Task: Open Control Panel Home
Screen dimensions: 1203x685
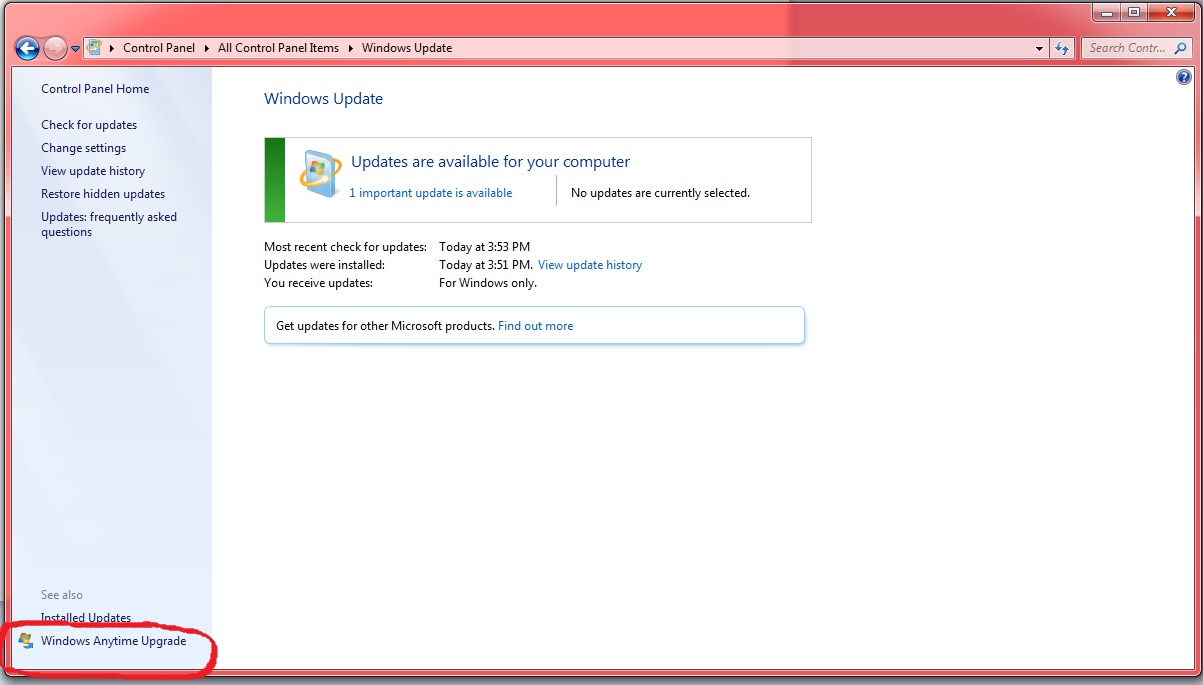Action: click(x=95, y=89)
